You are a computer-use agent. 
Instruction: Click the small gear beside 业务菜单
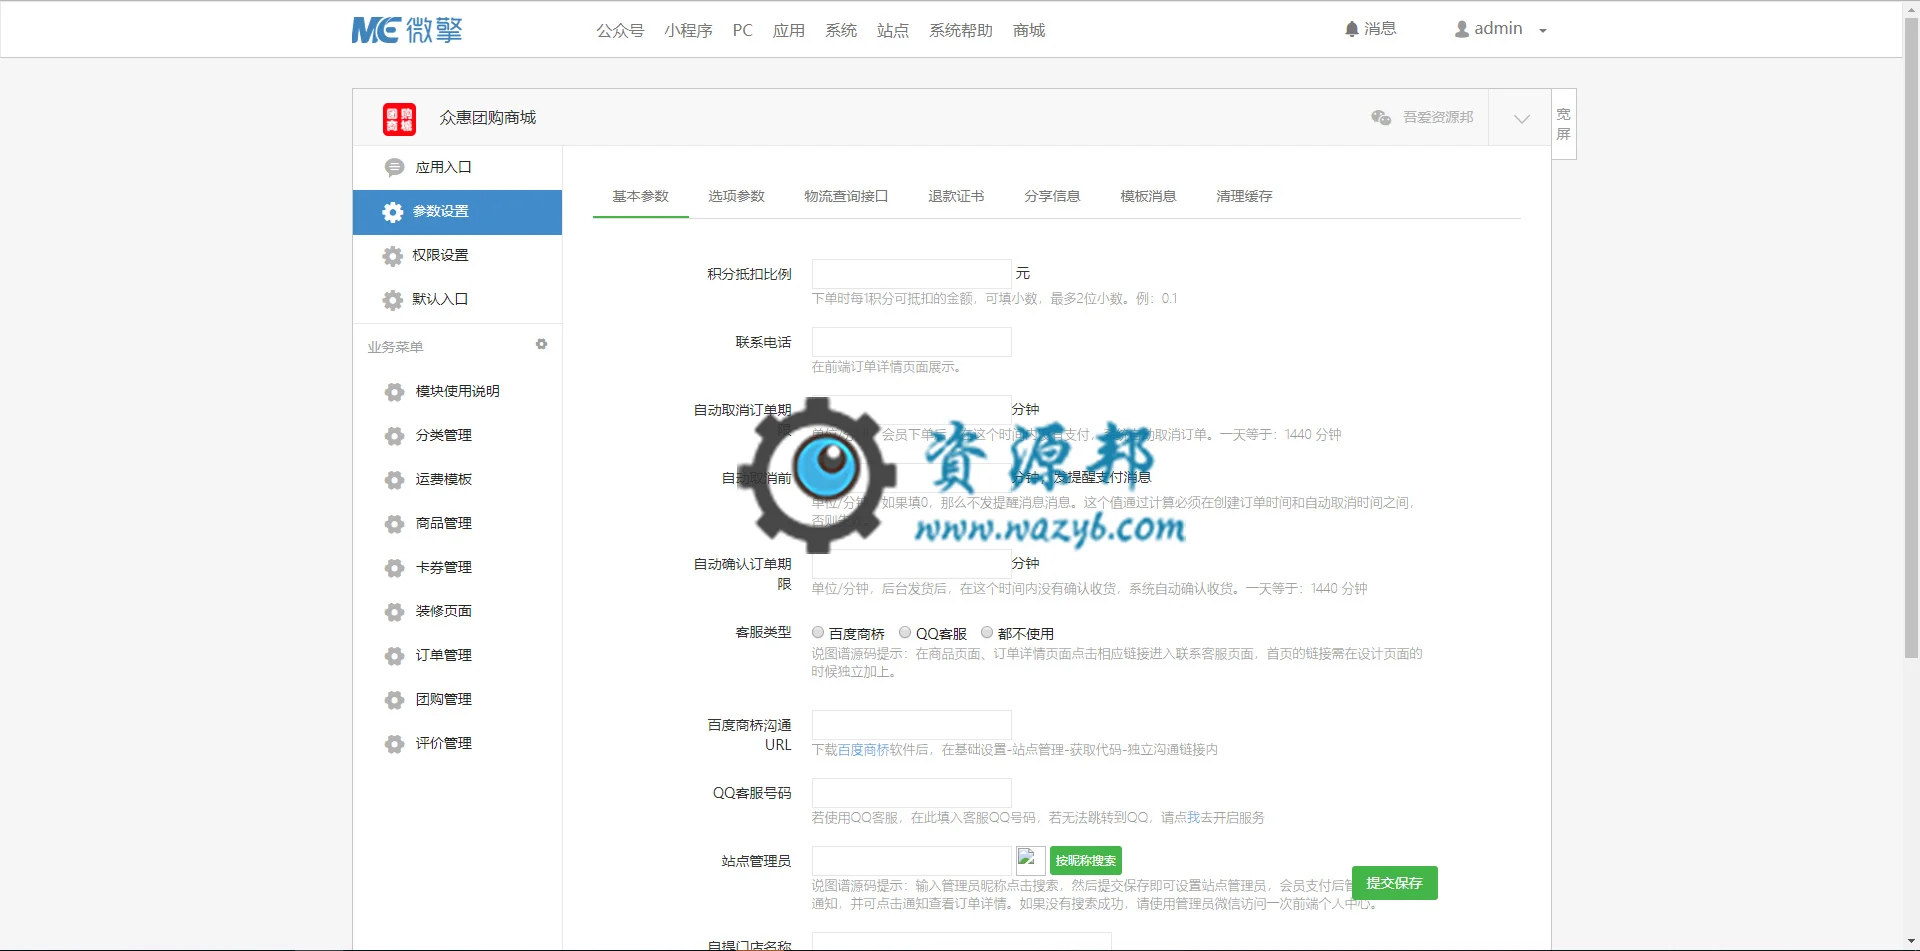click(x=541, y=344)
